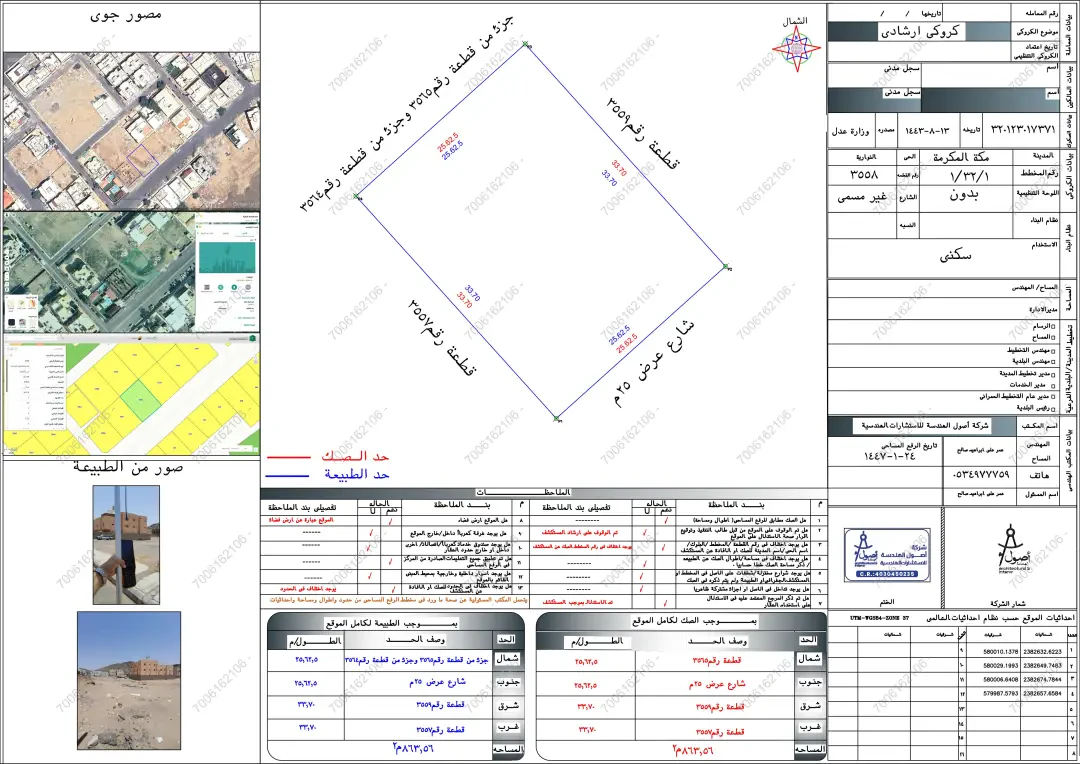Image resolution: width=1080 pixels, height=764 pixels.
Task: Click the 25.62.5 dimension on the northwest edge
Action: 450,146
